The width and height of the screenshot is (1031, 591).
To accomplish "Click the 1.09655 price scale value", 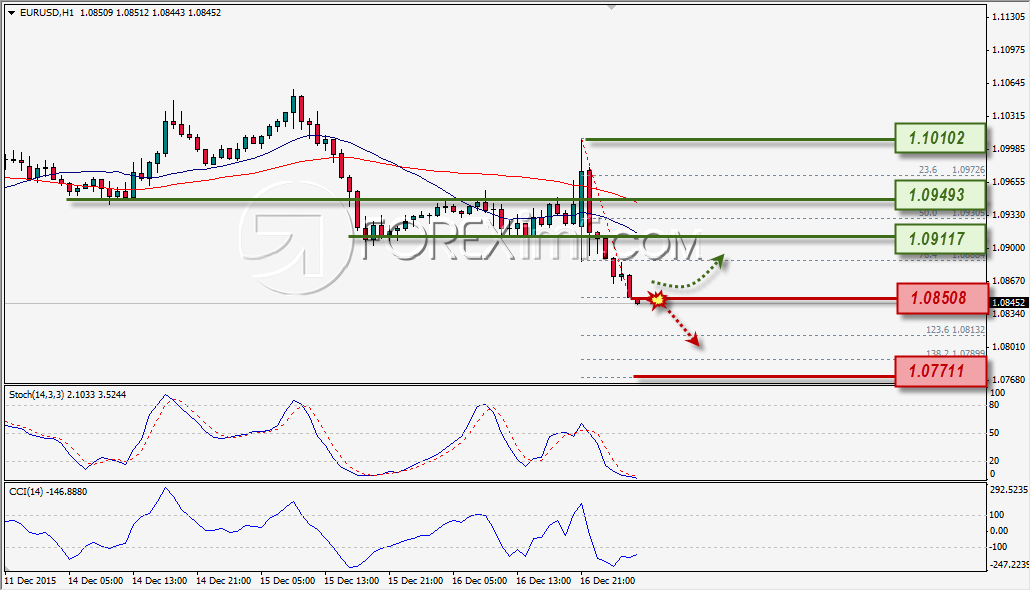I will coord(1009,181).
